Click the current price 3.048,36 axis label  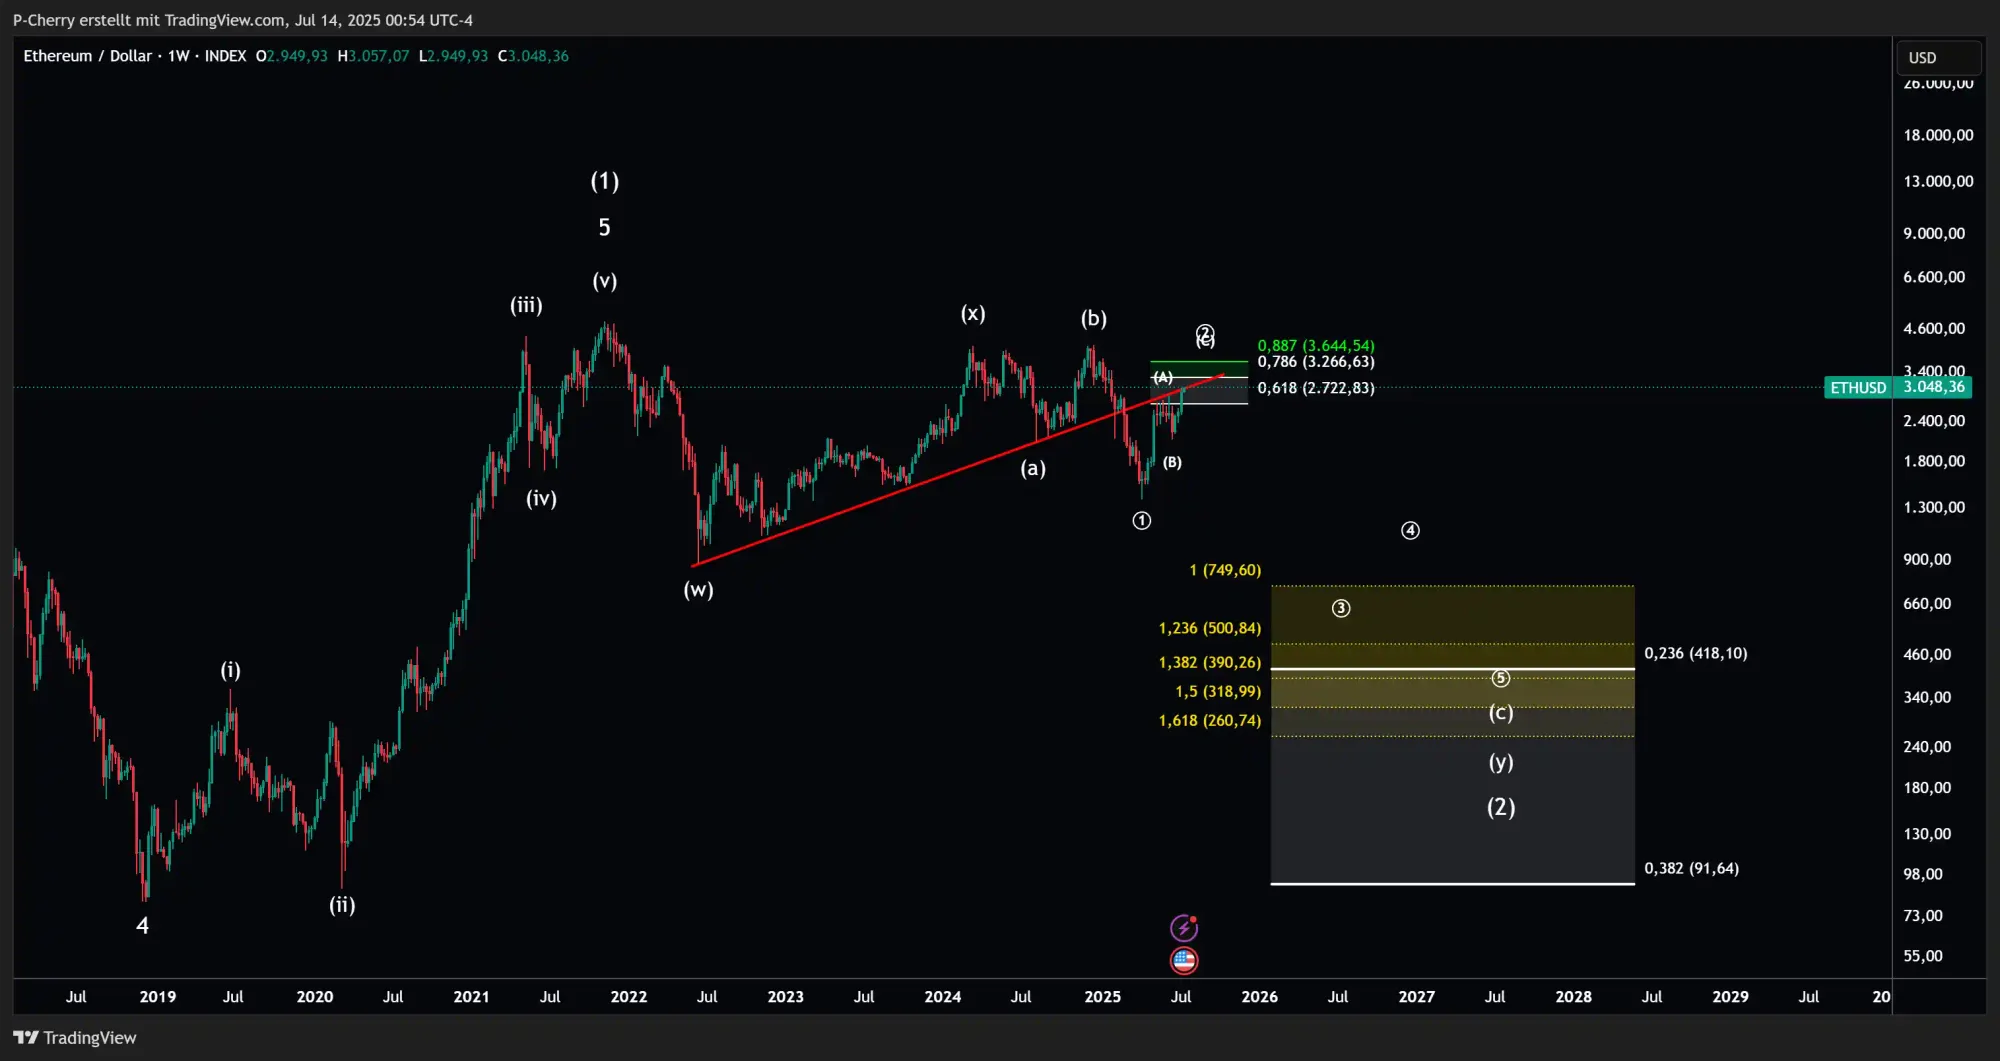tap(1933, 387)
